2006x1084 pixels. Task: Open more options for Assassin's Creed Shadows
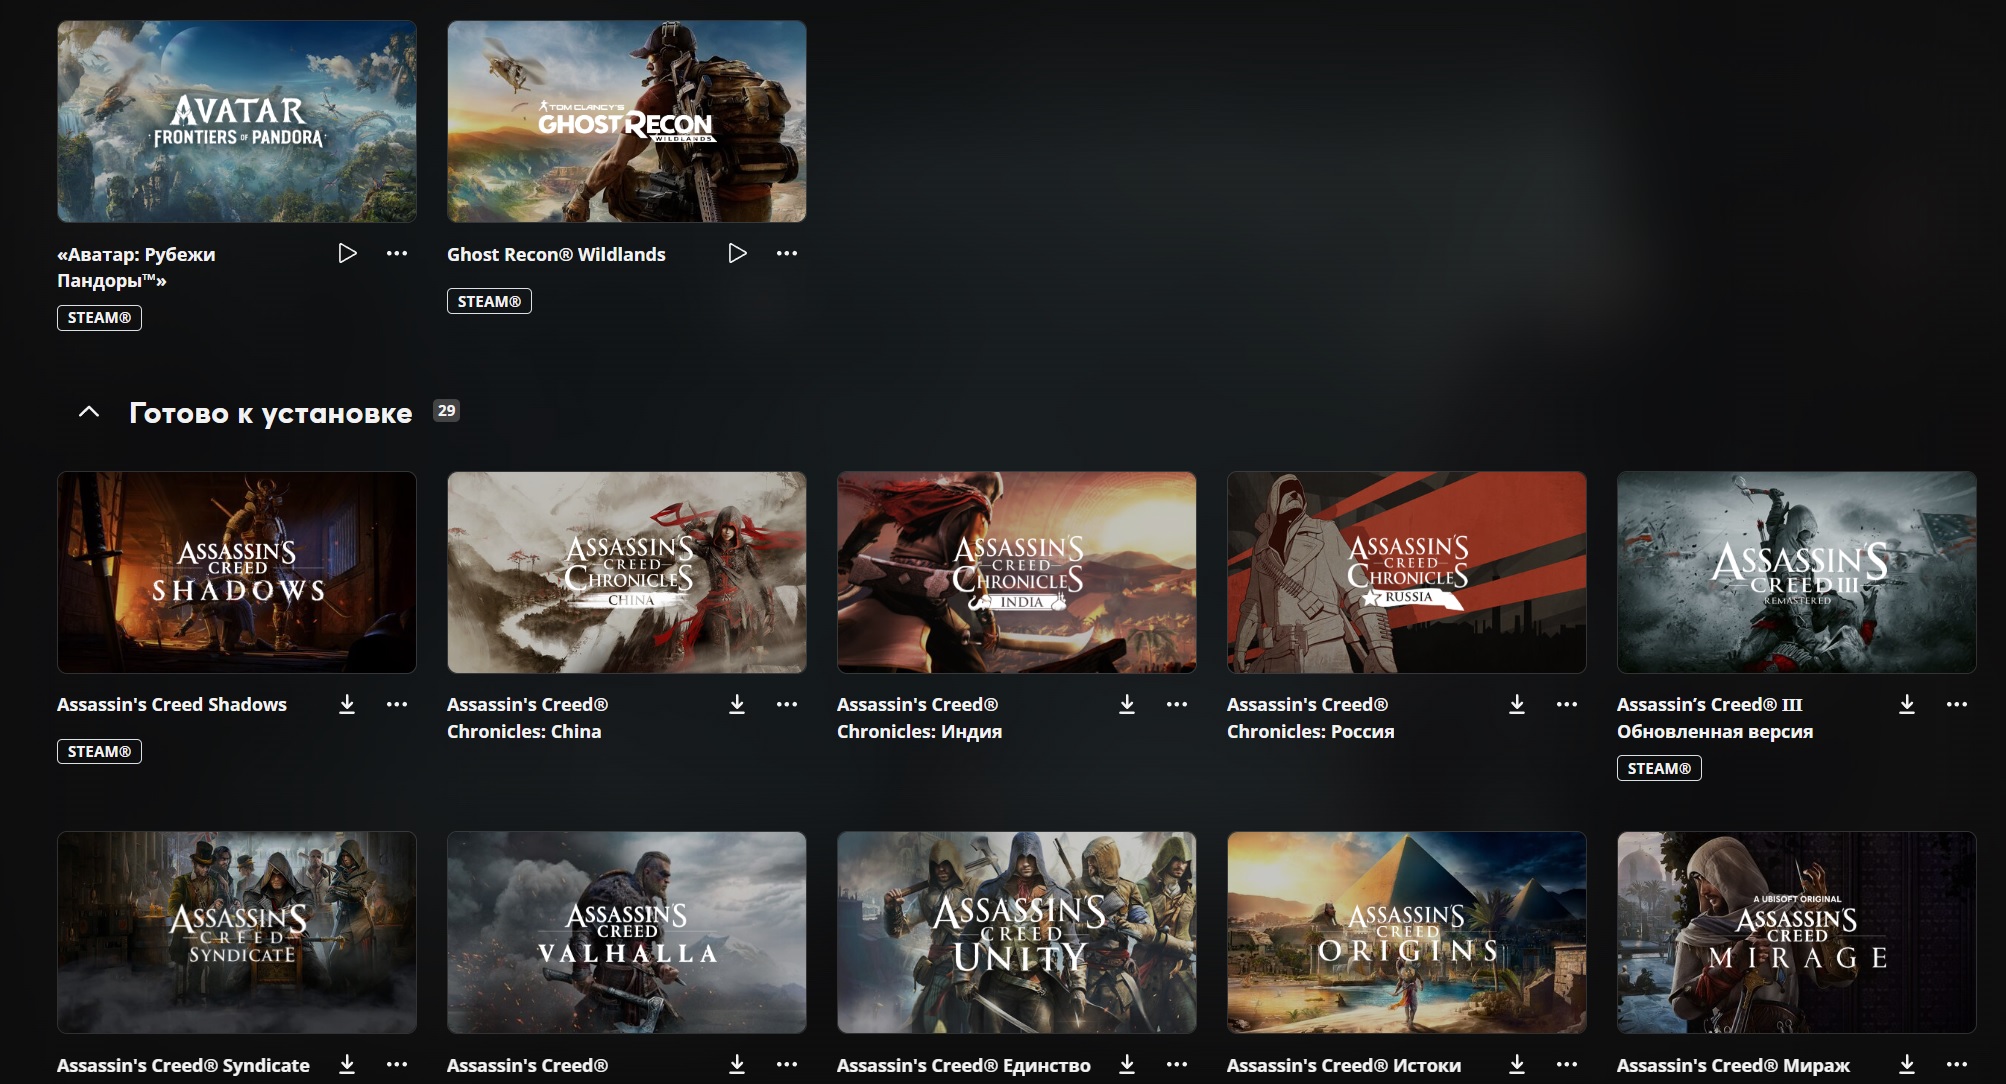(397, 705)
